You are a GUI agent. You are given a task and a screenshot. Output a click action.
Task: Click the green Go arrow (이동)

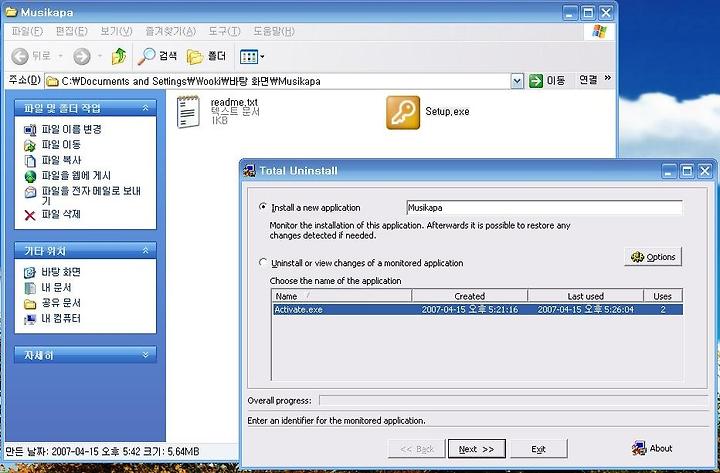535,81
